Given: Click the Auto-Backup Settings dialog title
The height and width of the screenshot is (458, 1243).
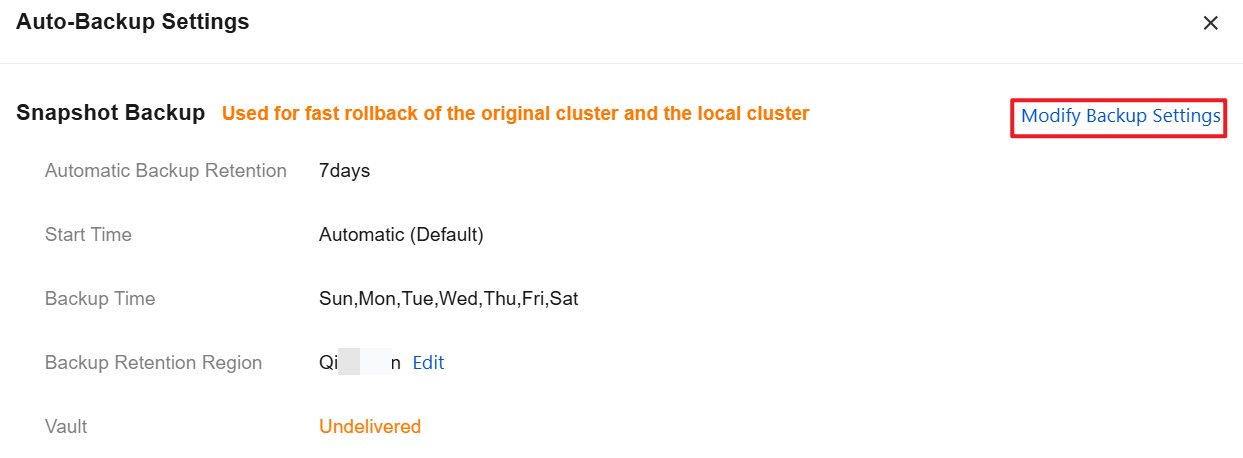Looking at the screenshot, I should point(133,21).
